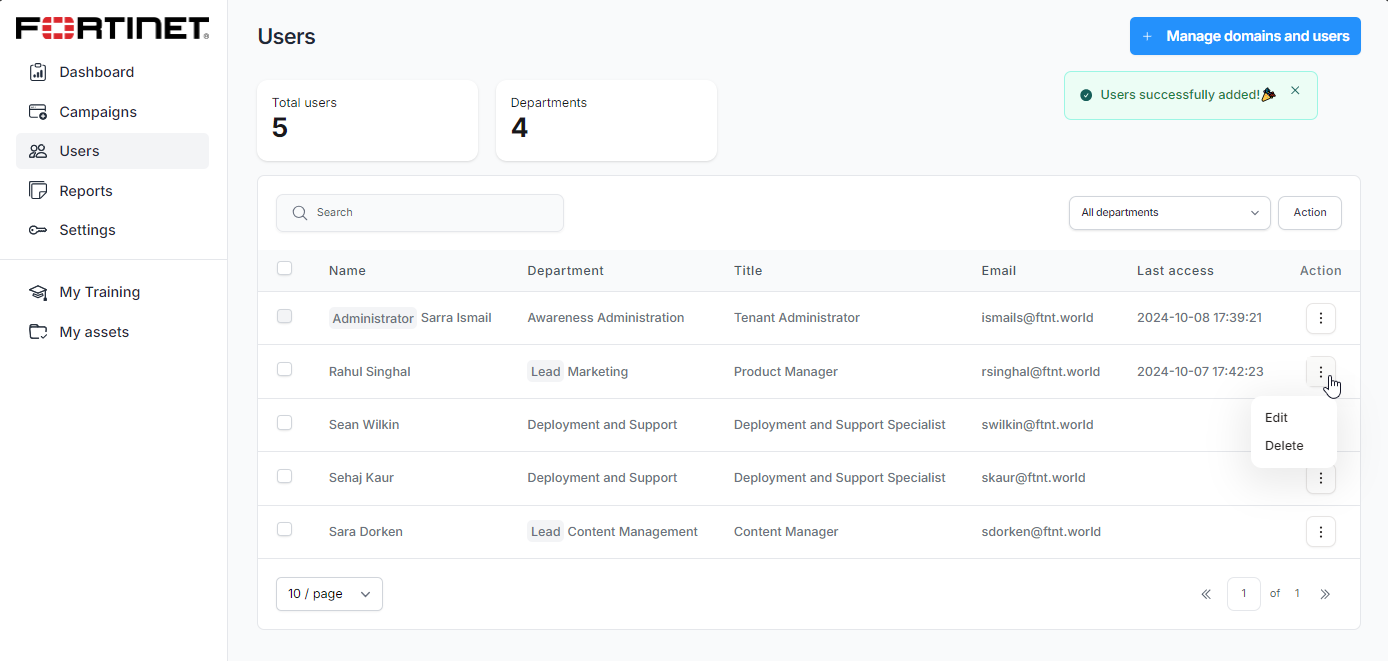This screenshot has width=1388, height=661.
Task: Click the My assets folder icon
Action: [x=38, y=332]
